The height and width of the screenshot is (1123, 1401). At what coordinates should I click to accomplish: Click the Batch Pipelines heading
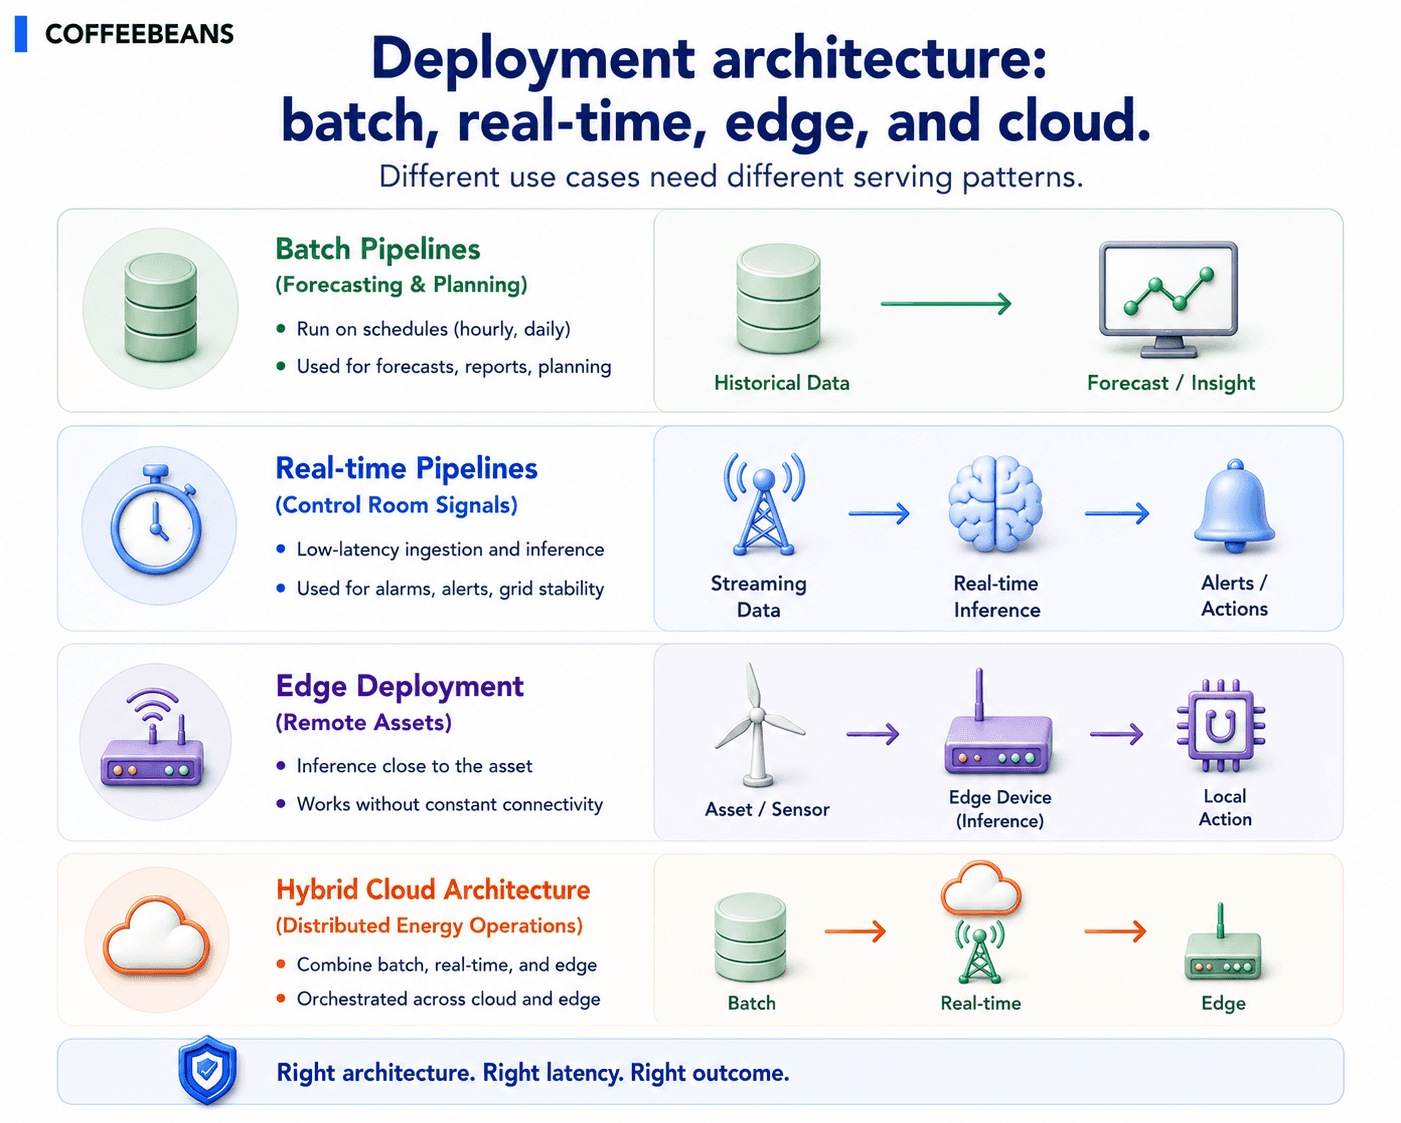pyautogui.click(x=378, y=249)
